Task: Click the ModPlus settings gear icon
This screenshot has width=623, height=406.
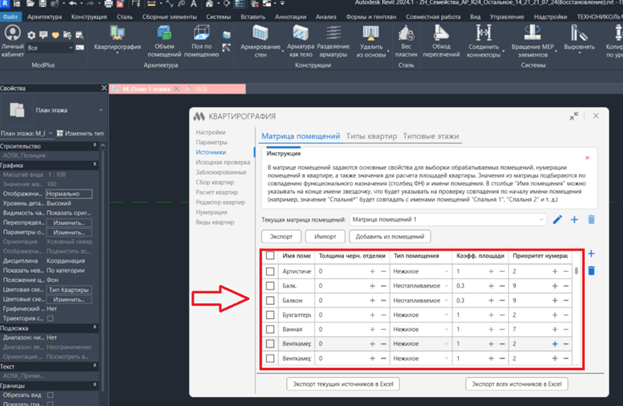Action: [x=31, y=35]
